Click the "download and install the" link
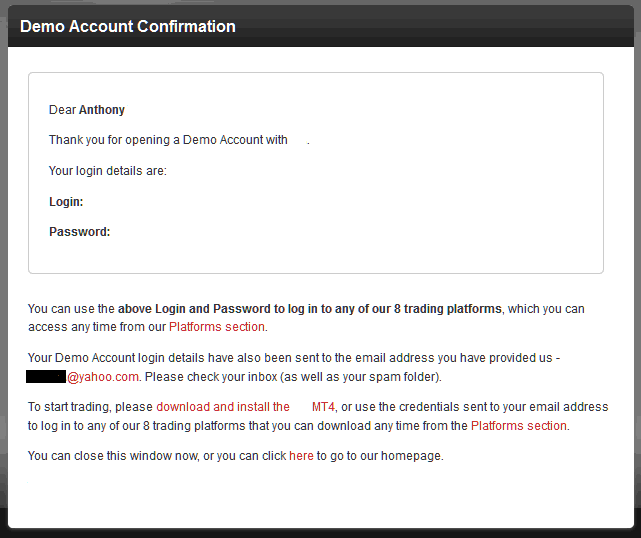This screenshot has width=641, height=538. pyautogui.click(x=223, y=407)
